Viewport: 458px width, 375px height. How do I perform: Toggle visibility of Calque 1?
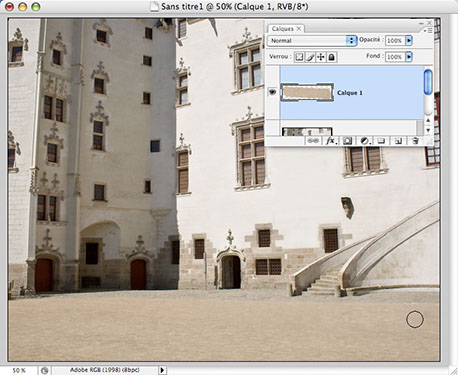click(272, 92)
